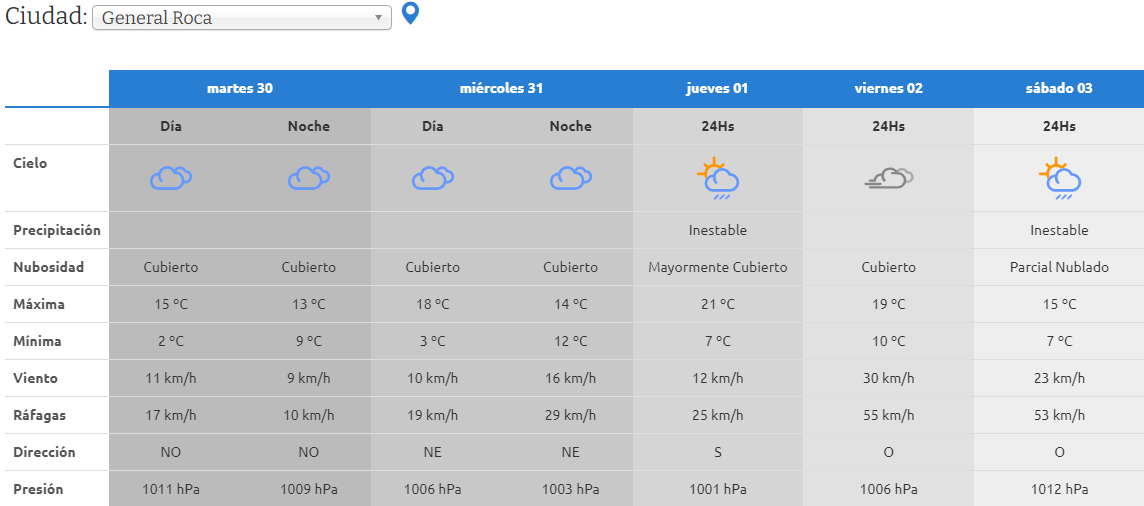Click the Inestable precipitation cell for jueves

[718, 230]
